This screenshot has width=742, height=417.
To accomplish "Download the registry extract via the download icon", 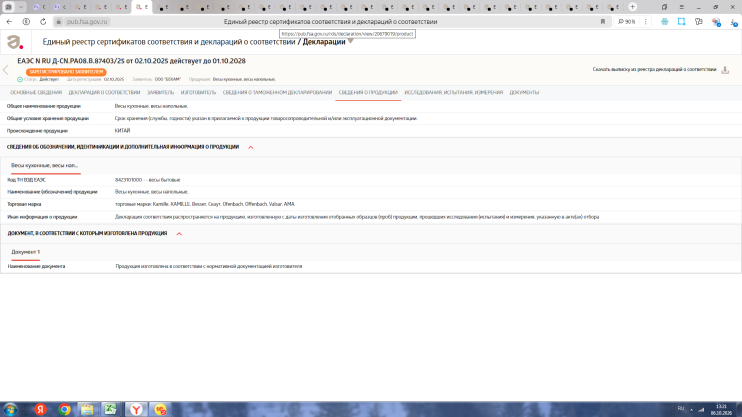I will pos(725,70).
